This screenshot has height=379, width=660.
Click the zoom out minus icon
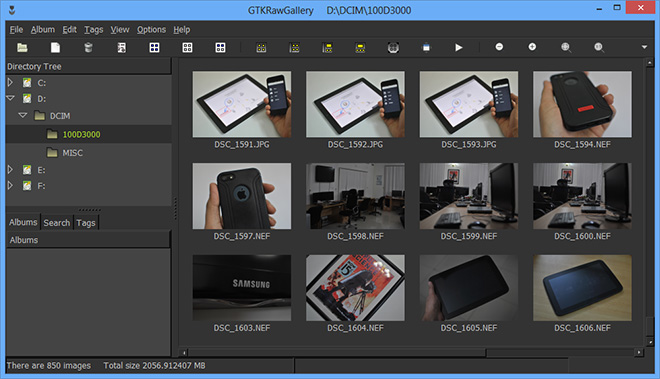[499, 47]
